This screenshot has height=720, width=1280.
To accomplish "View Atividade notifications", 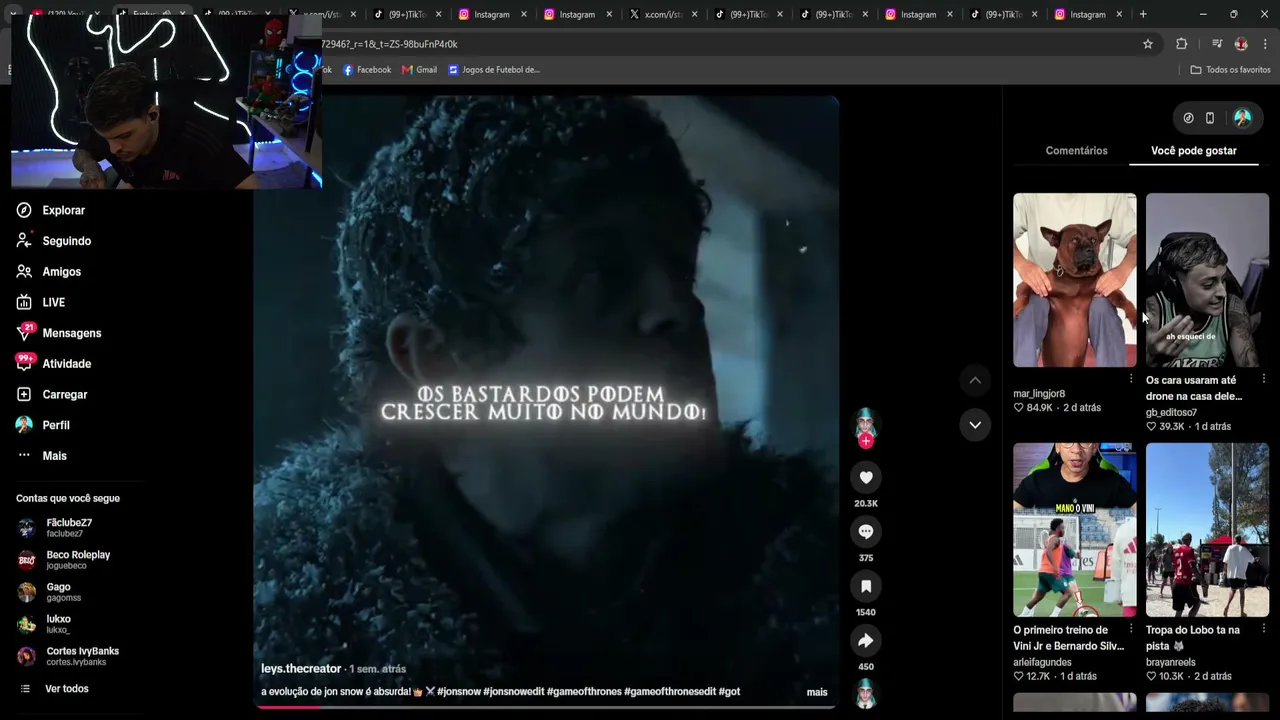I will click(x=54, y=364).
